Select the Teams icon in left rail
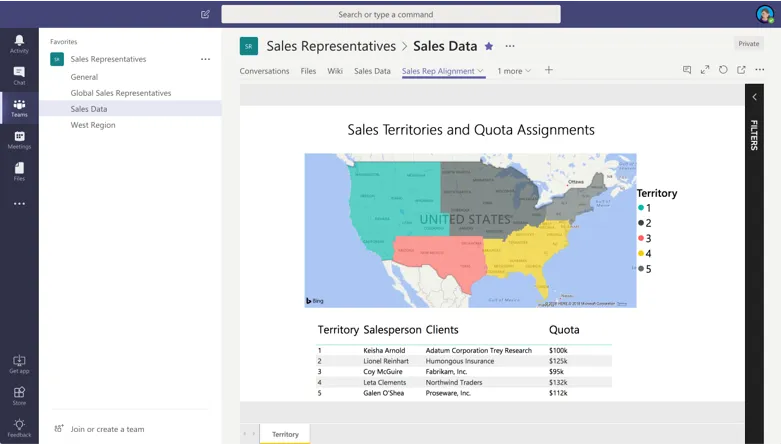The height and width of the screenshot is (444, 781). (19, 104)
